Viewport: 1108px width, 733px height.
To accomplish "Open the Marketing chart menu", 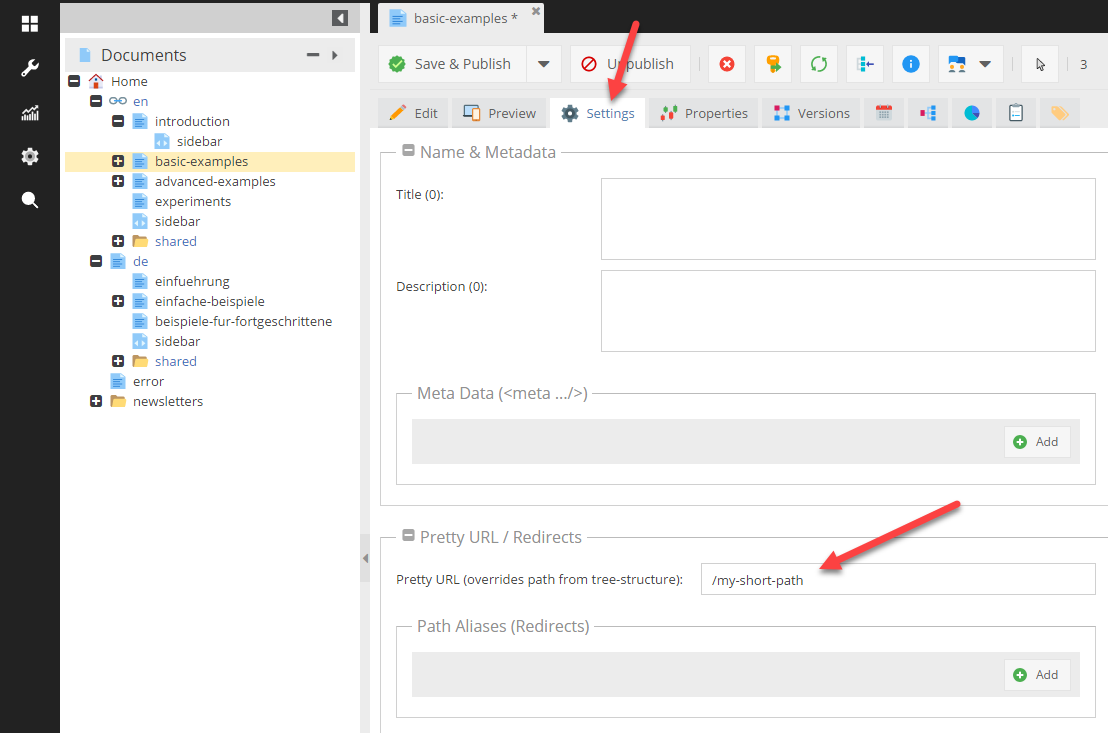I will [x=30, y=113].
